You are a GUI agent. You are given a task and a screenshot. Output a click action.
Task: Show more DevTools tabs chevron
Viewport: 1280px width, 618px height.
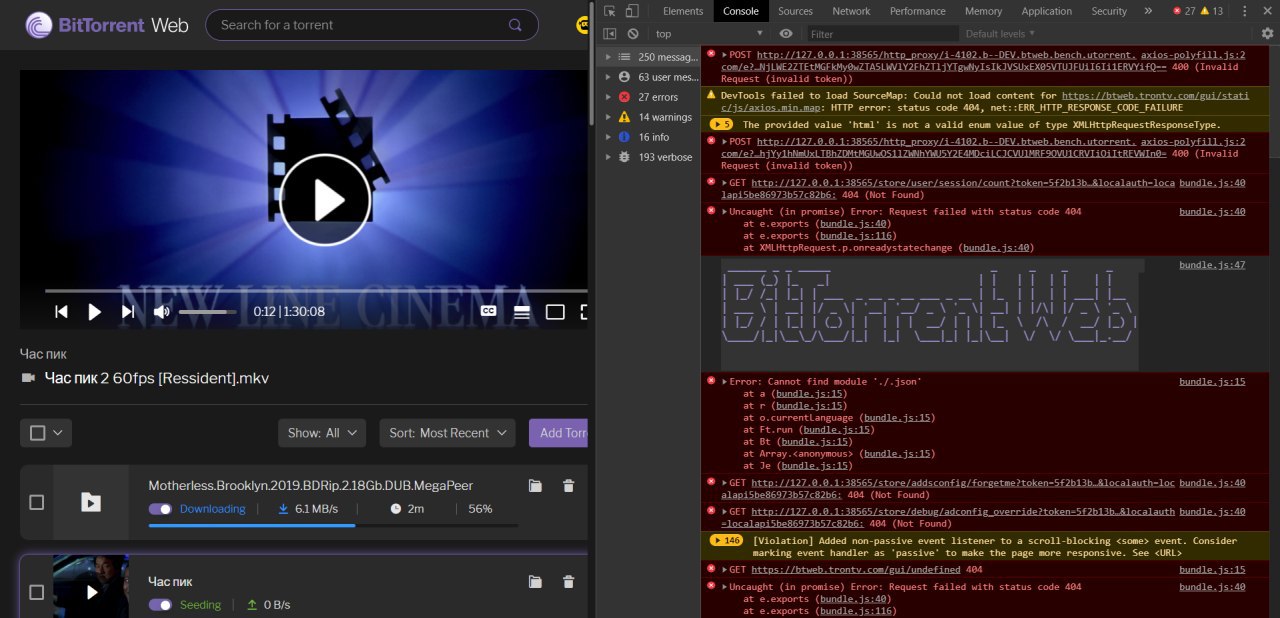[x=1147, y=11]
